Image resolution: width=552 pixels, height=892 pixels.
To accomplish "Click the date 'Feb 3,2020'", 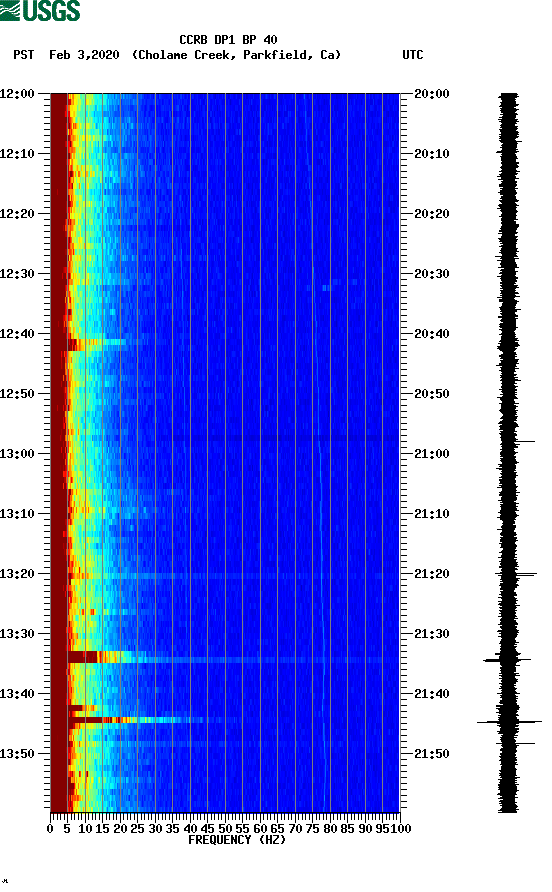I will (x=84, y=55).
